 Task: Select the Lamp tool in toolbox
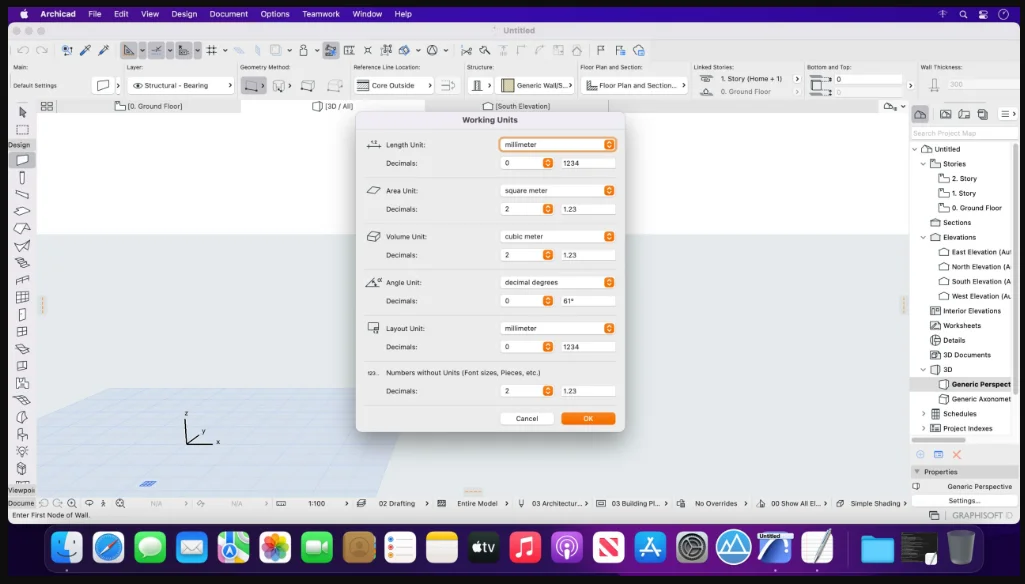(x=22, y=451)
